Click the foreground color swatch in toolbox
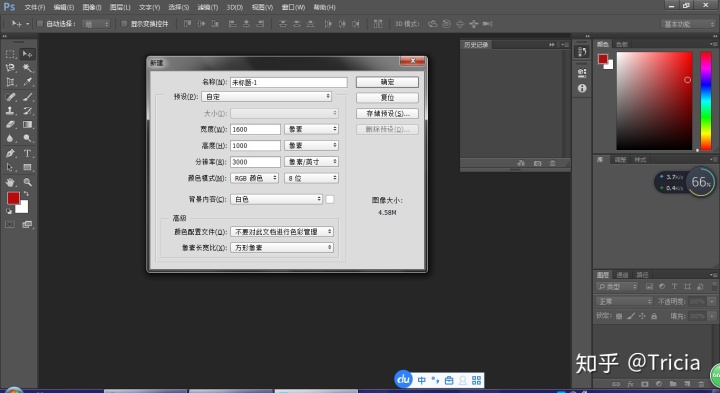Image resolution: width=720 pixels, height=393 pixels. [x=13, y=198]
